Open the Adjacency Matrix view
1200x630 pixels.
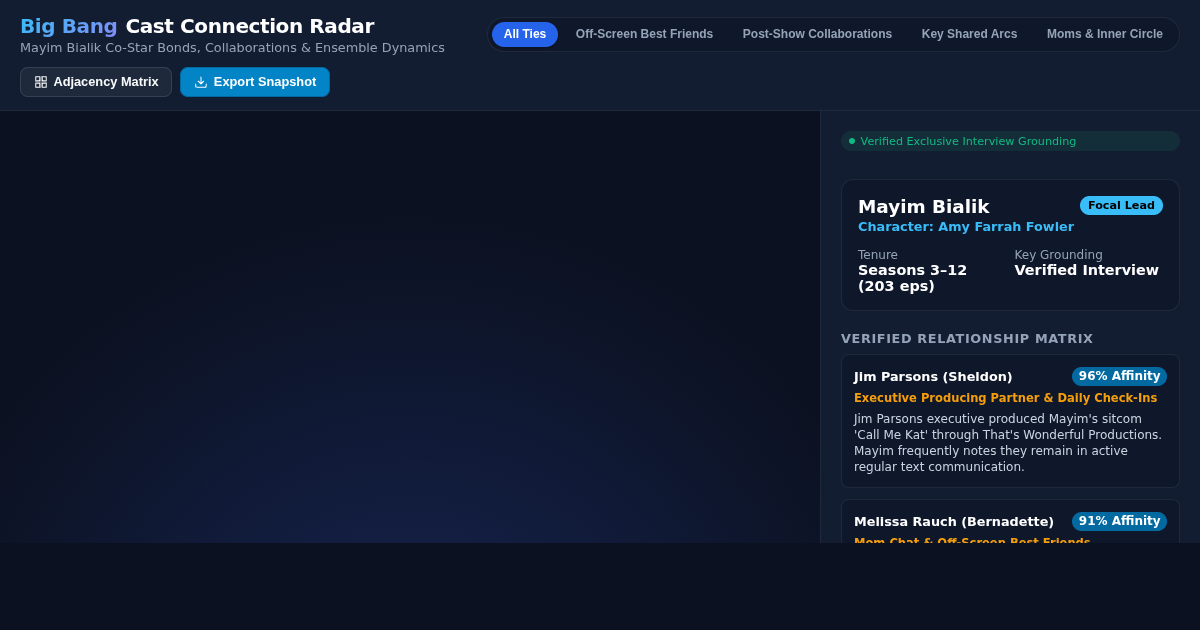click(96, 82)
